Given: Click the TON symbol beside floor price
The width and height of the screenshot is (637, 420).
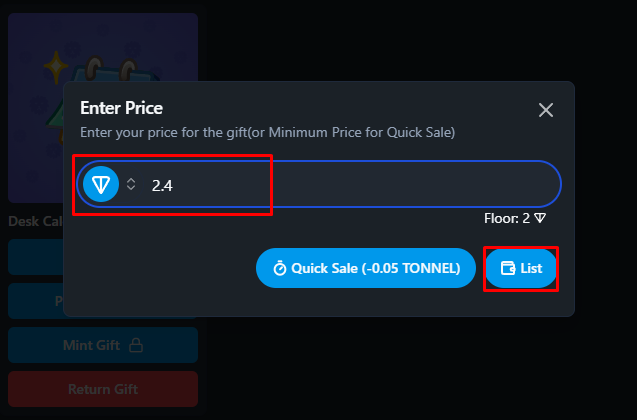Looking at the screenshot, I should click(x=540, y=219).
